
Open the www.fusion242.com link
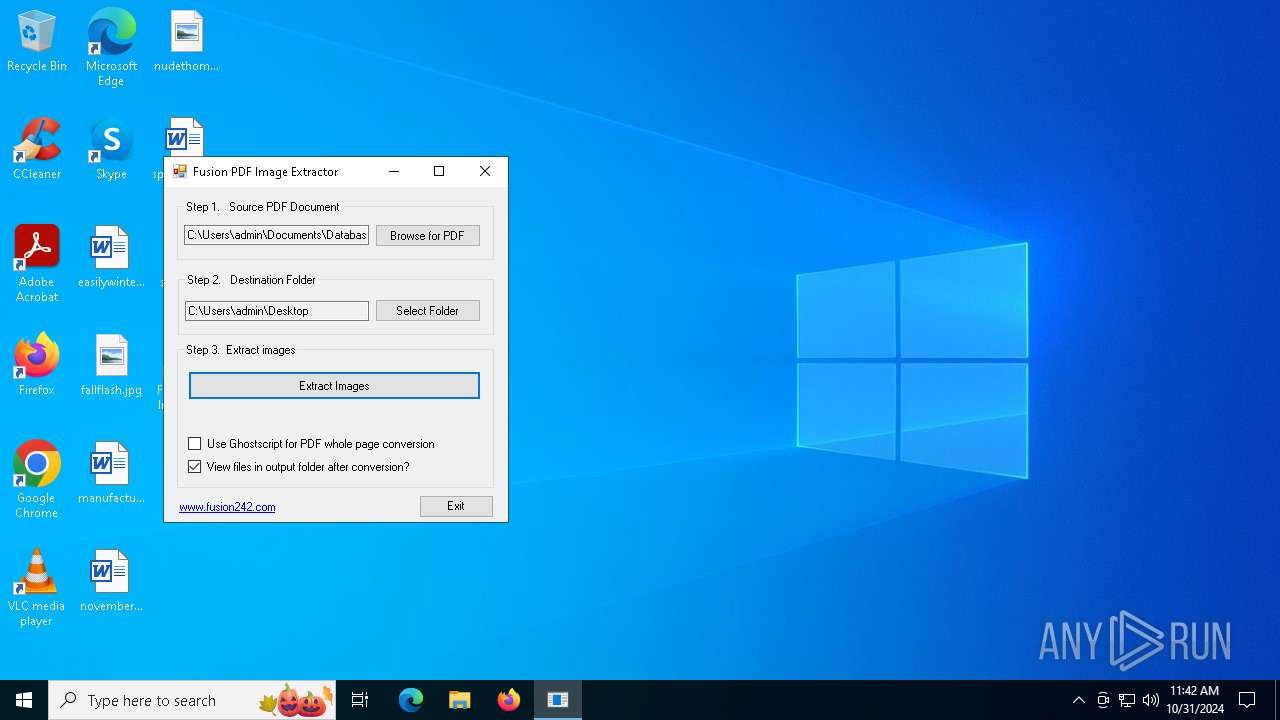point(227,507)
